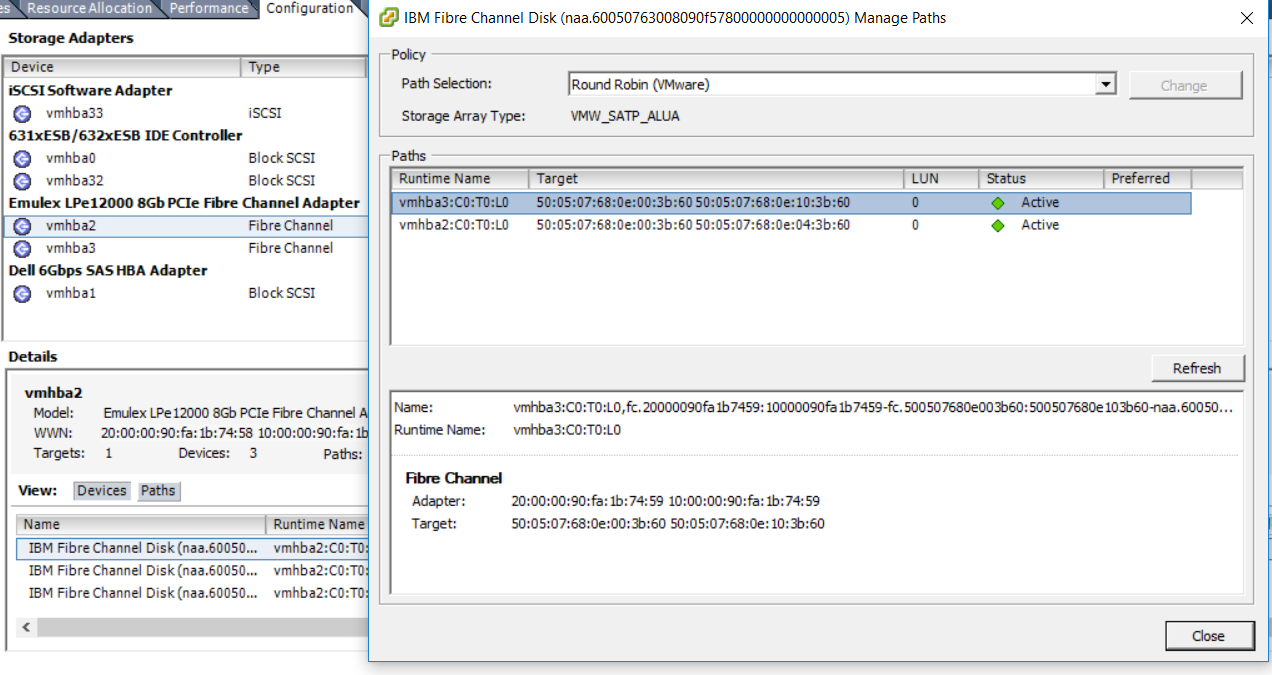Select the vmhba3 Fibre Channel row
1272x675 pixels.
(186, 248)
